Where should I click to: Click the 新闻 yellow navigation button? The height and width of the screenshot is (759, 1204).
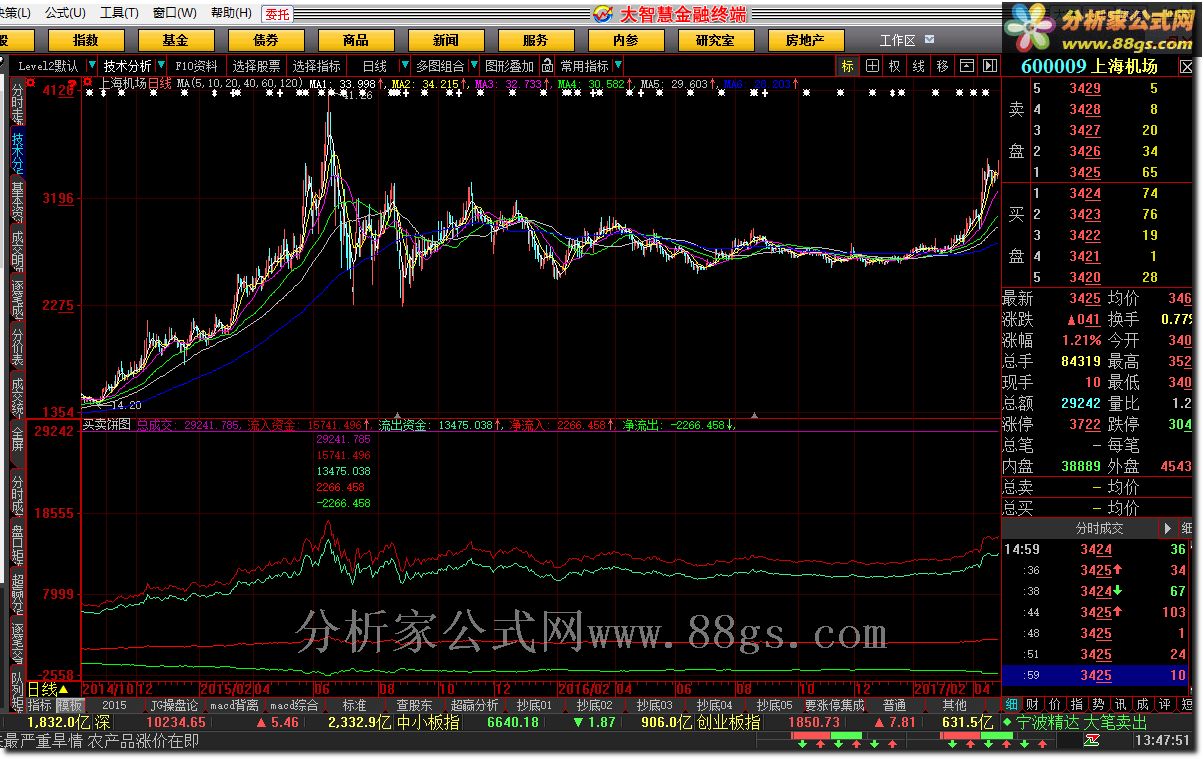pos(446,40)
